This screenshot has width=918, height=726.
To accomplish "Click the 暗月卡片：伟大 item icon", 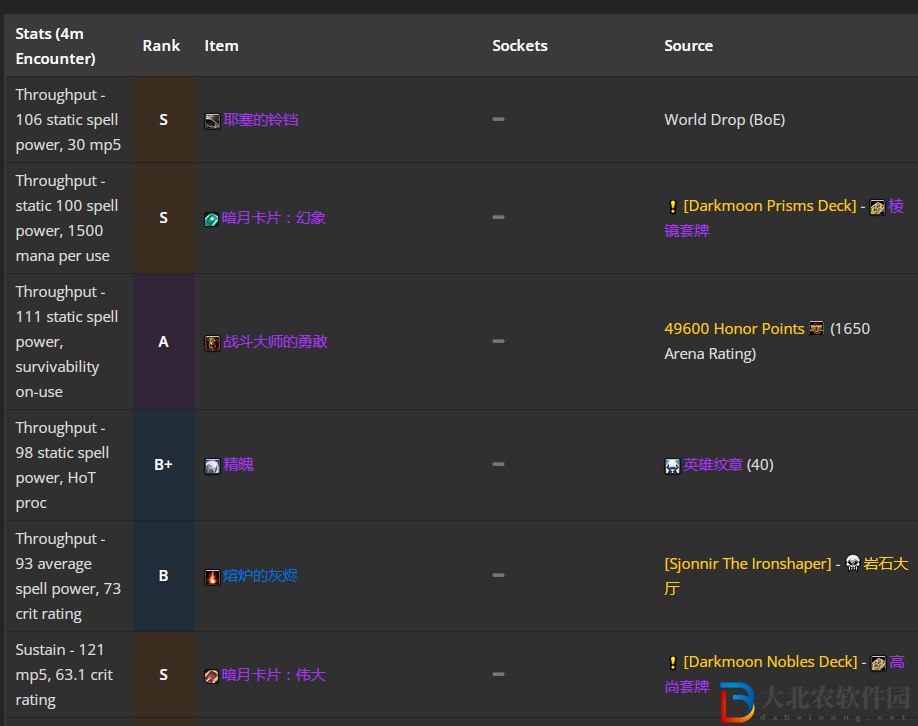I will point(211,676).
